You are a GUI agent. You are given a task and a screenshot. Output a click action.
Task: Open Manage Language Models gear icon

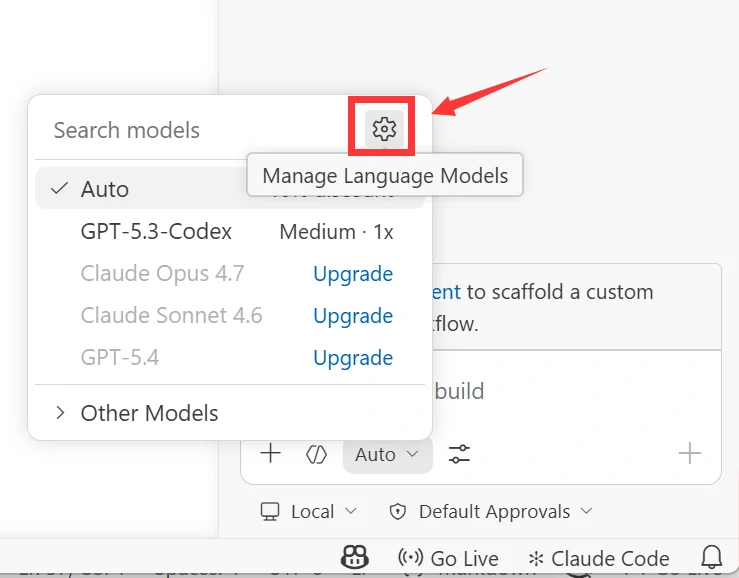point(384,129)
